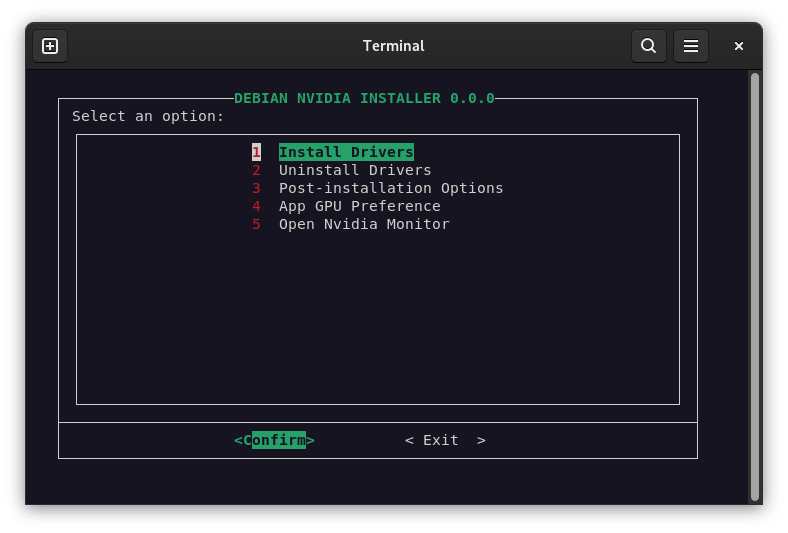Click the red number 4 hotkey
Screen dimensions: 788x533
256,206
